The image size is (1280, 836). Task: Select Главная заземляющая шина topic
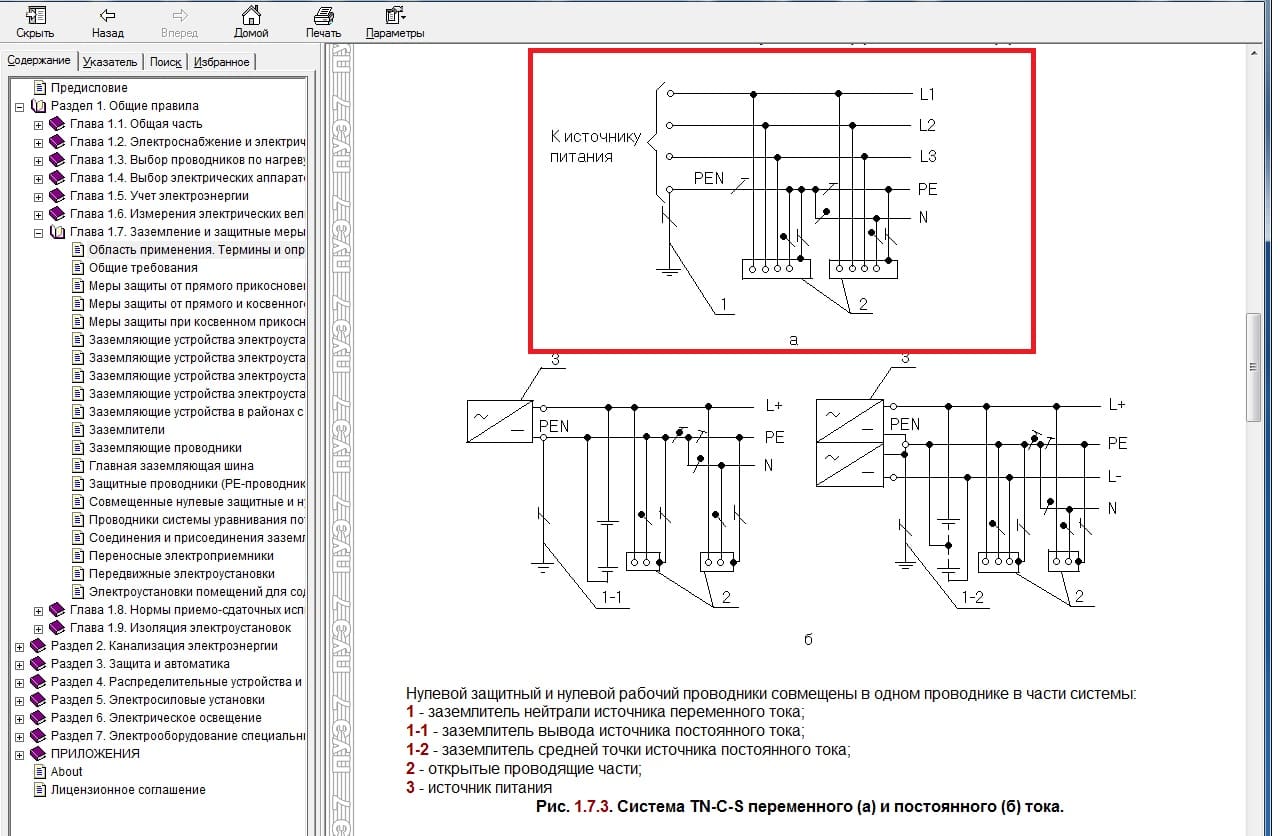pos(170,466)
